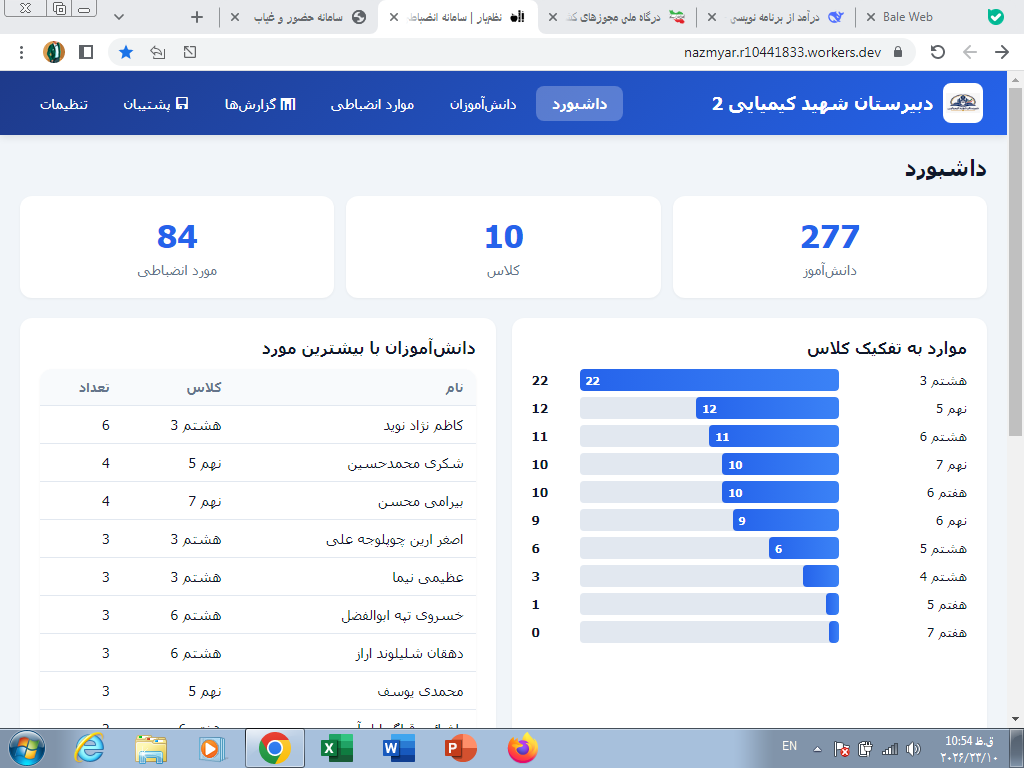Switch to the 'درآمد از برنامه نویسی' tab
The image size is (1024, 768).
(x=775, y=17)
